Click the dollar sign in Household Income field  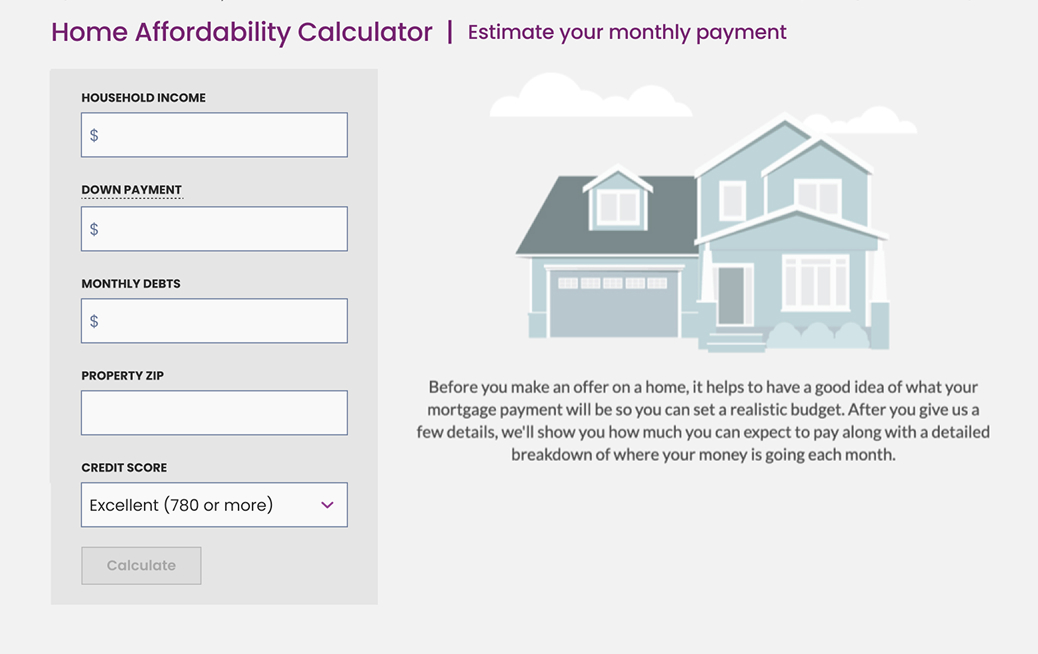click(x=94, y=135)
